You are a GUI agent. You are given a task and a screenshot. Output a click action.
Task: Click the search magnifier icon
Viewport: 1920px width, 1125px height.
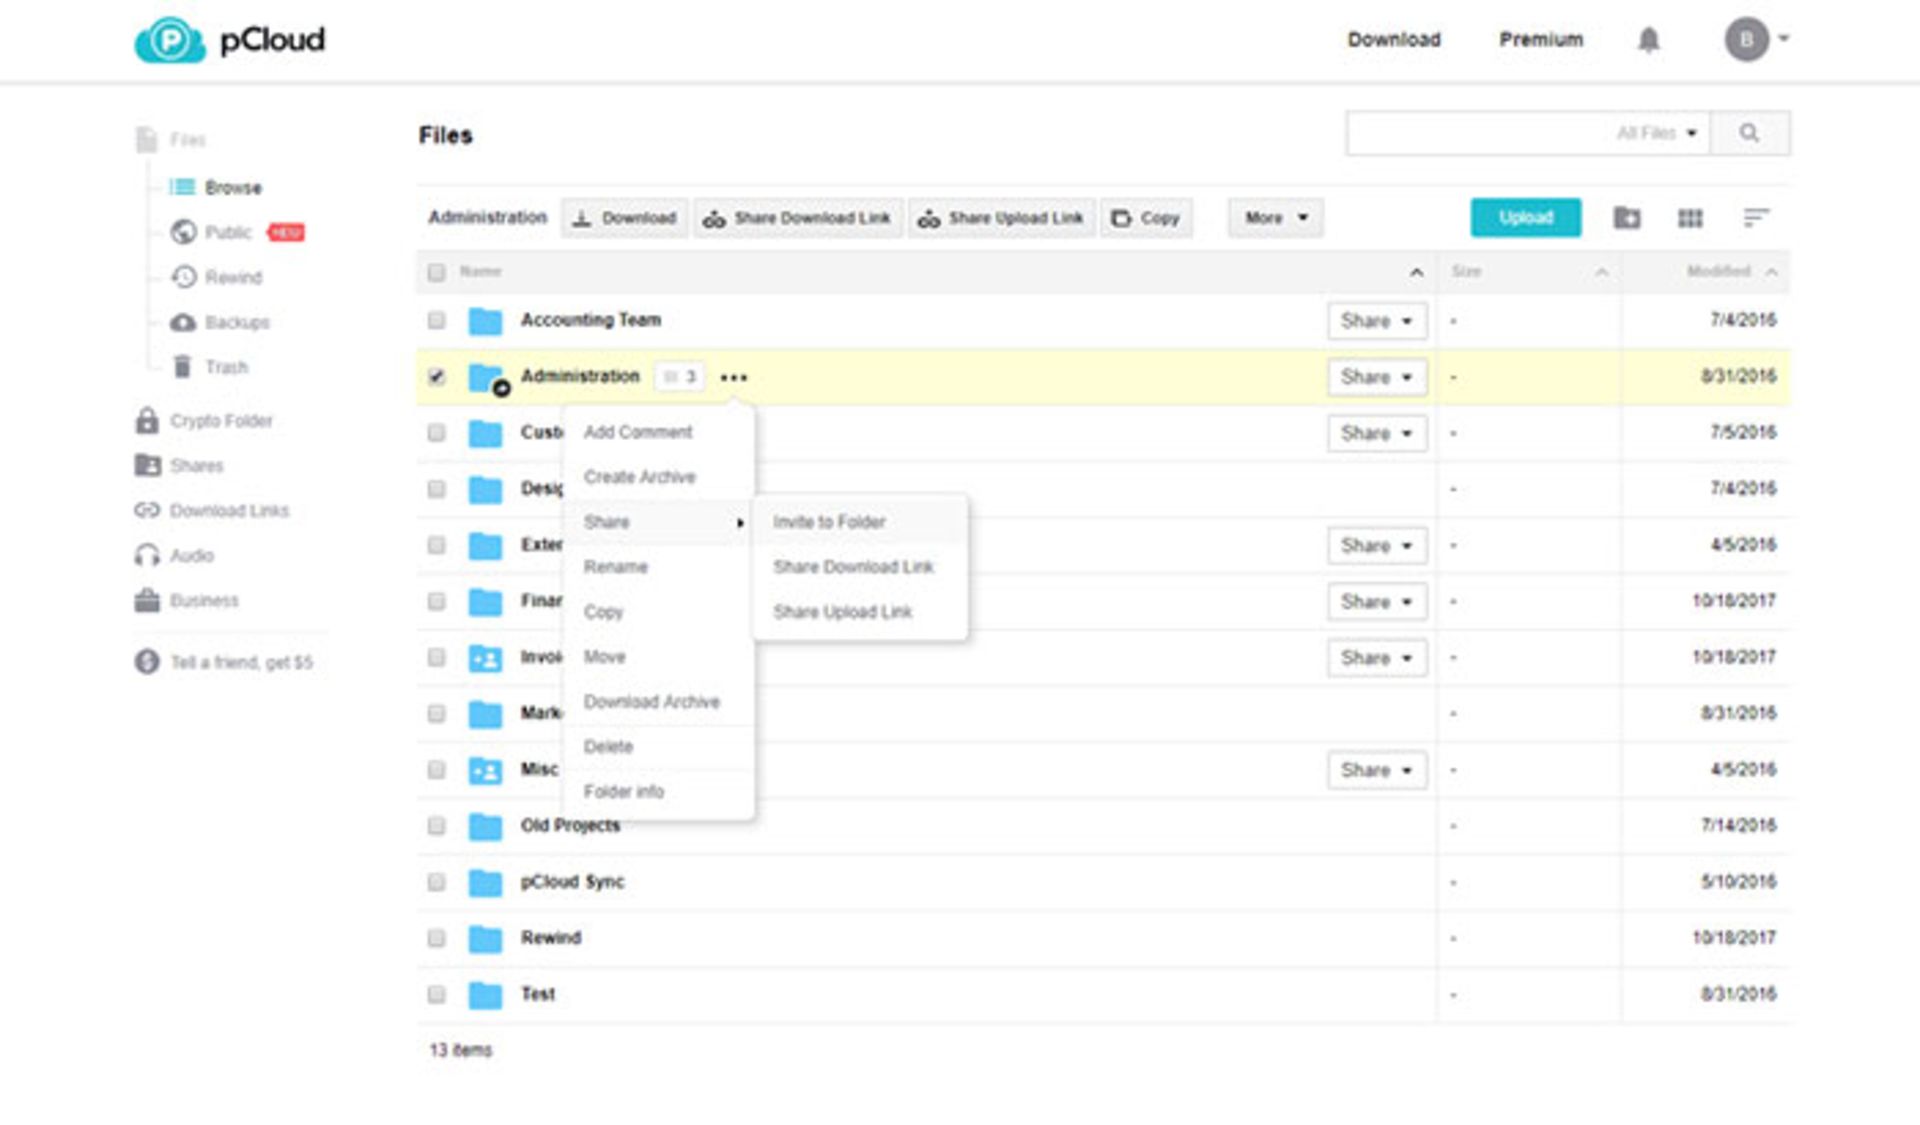coord(1749,133)
